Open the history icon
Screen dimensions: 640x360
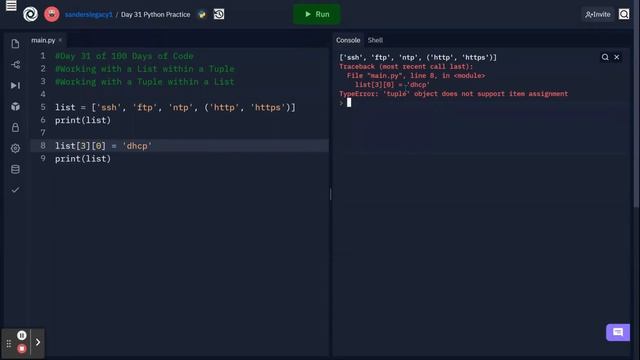click(x=219, y=14)
